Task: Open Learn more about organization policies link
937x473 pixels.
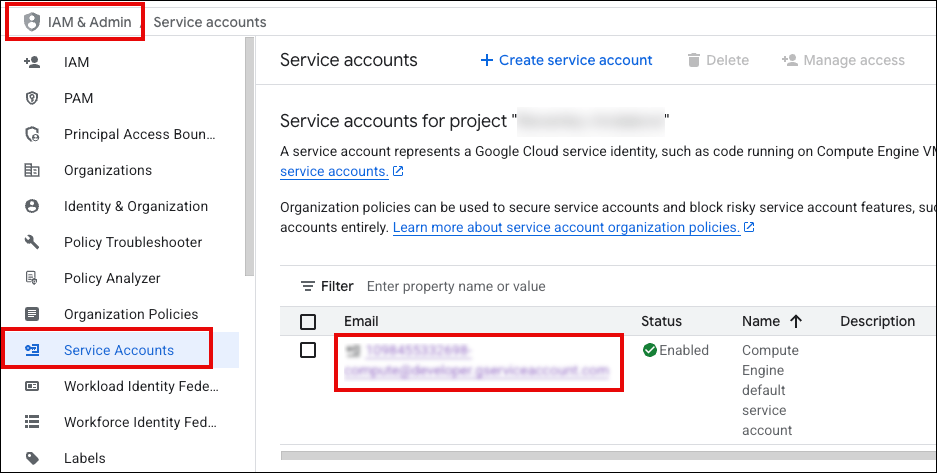Action: [x=567, y=228]
